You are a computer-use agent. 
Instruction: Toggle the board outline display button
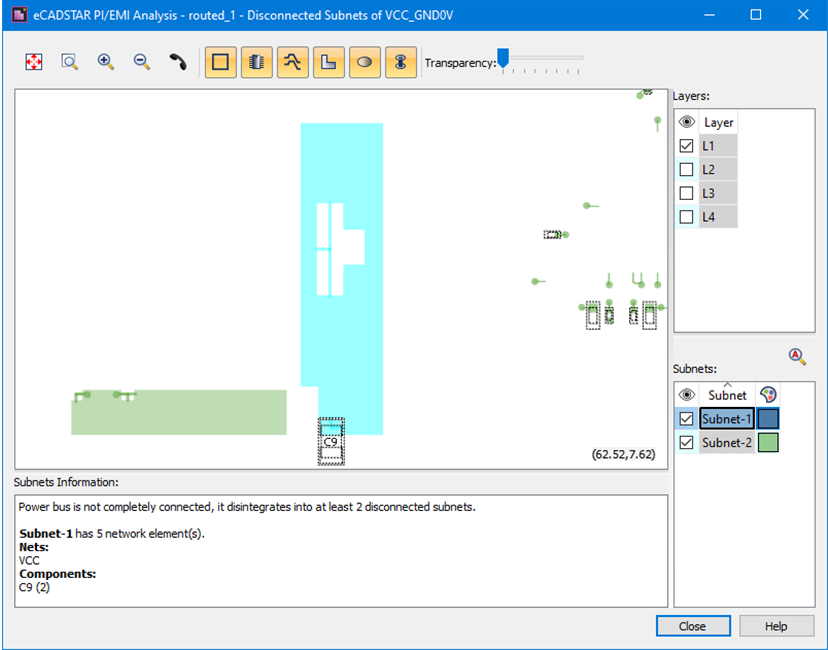point(220,62)
